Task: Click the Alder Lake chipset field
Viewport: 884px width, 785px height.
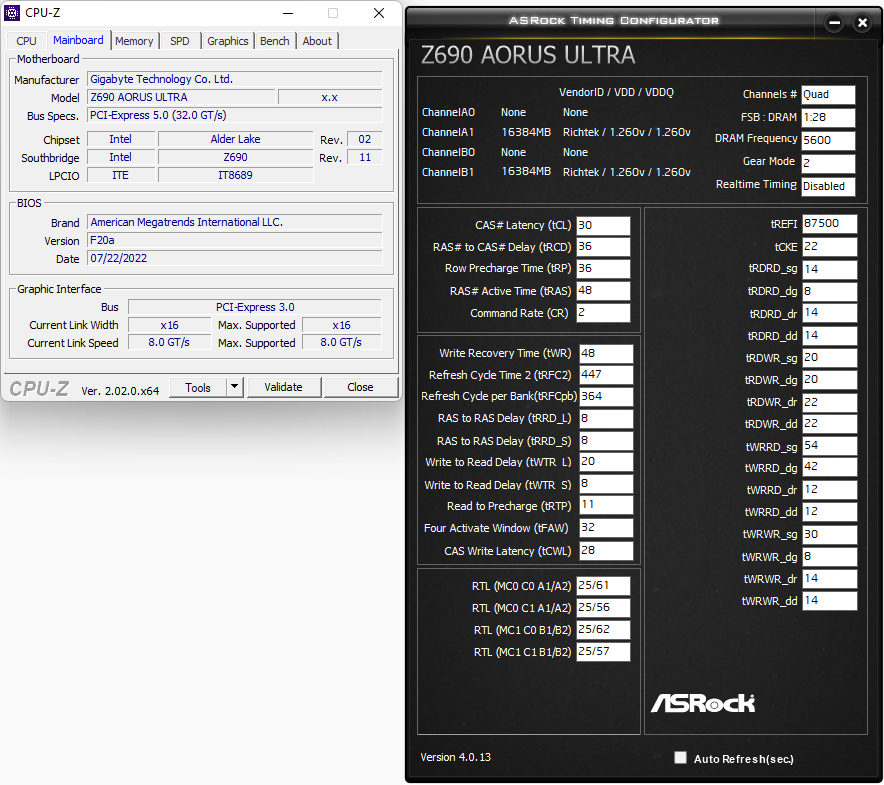Action: 235,139
